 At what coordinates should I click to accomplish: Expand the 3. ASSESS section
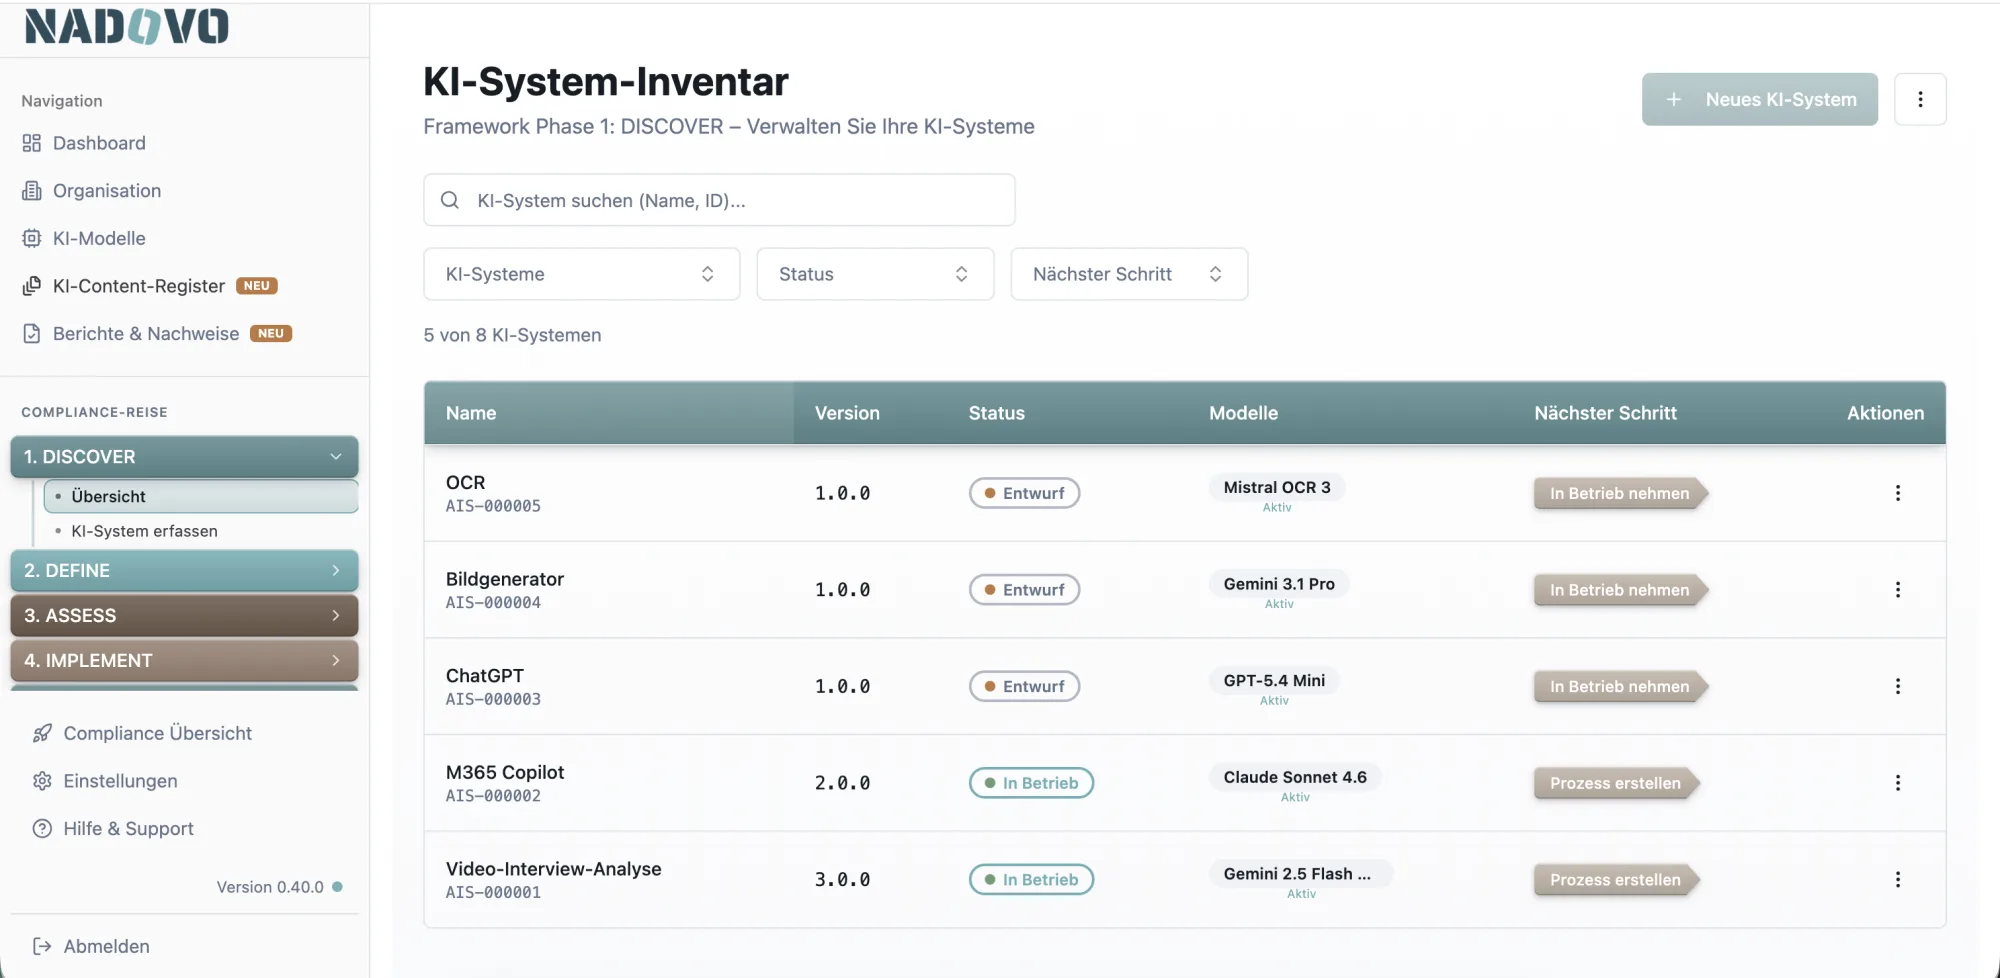[x=184, y=616]
